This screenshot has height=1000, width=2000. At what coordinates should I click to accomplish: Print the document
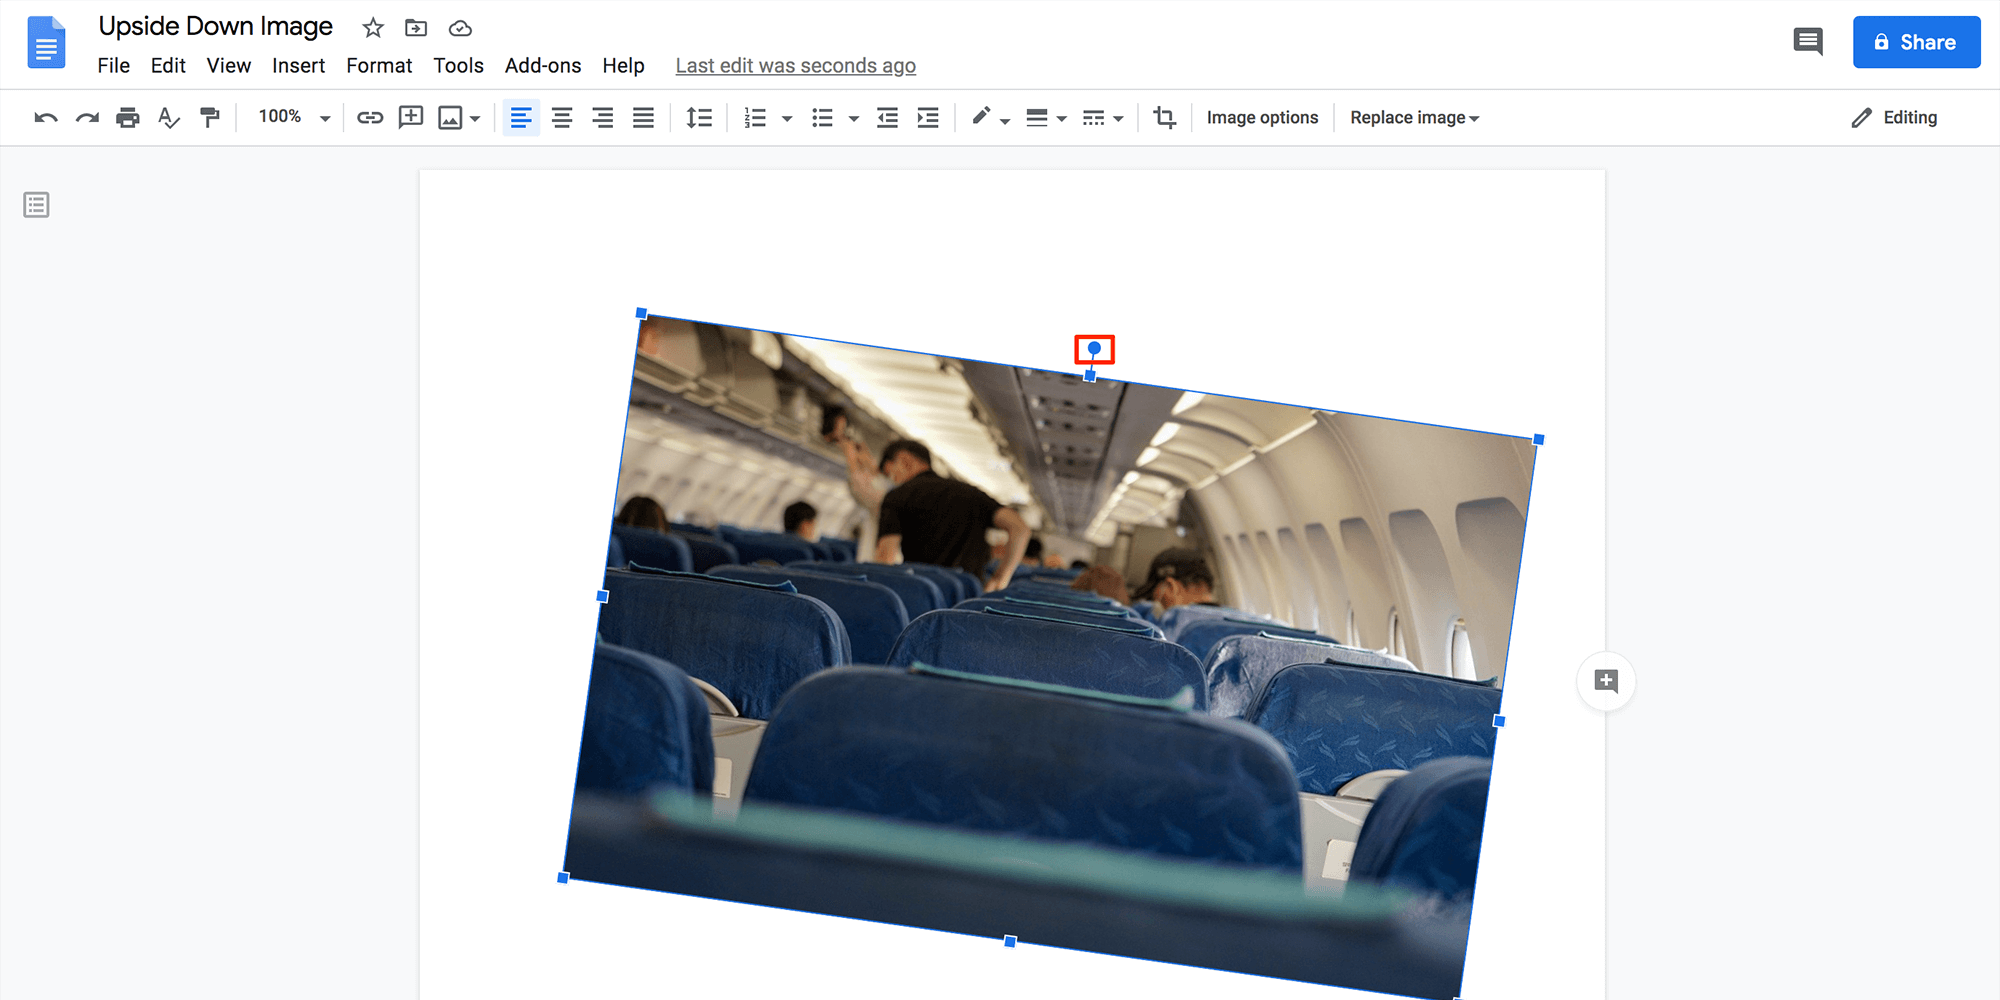(x=127, y=117)
